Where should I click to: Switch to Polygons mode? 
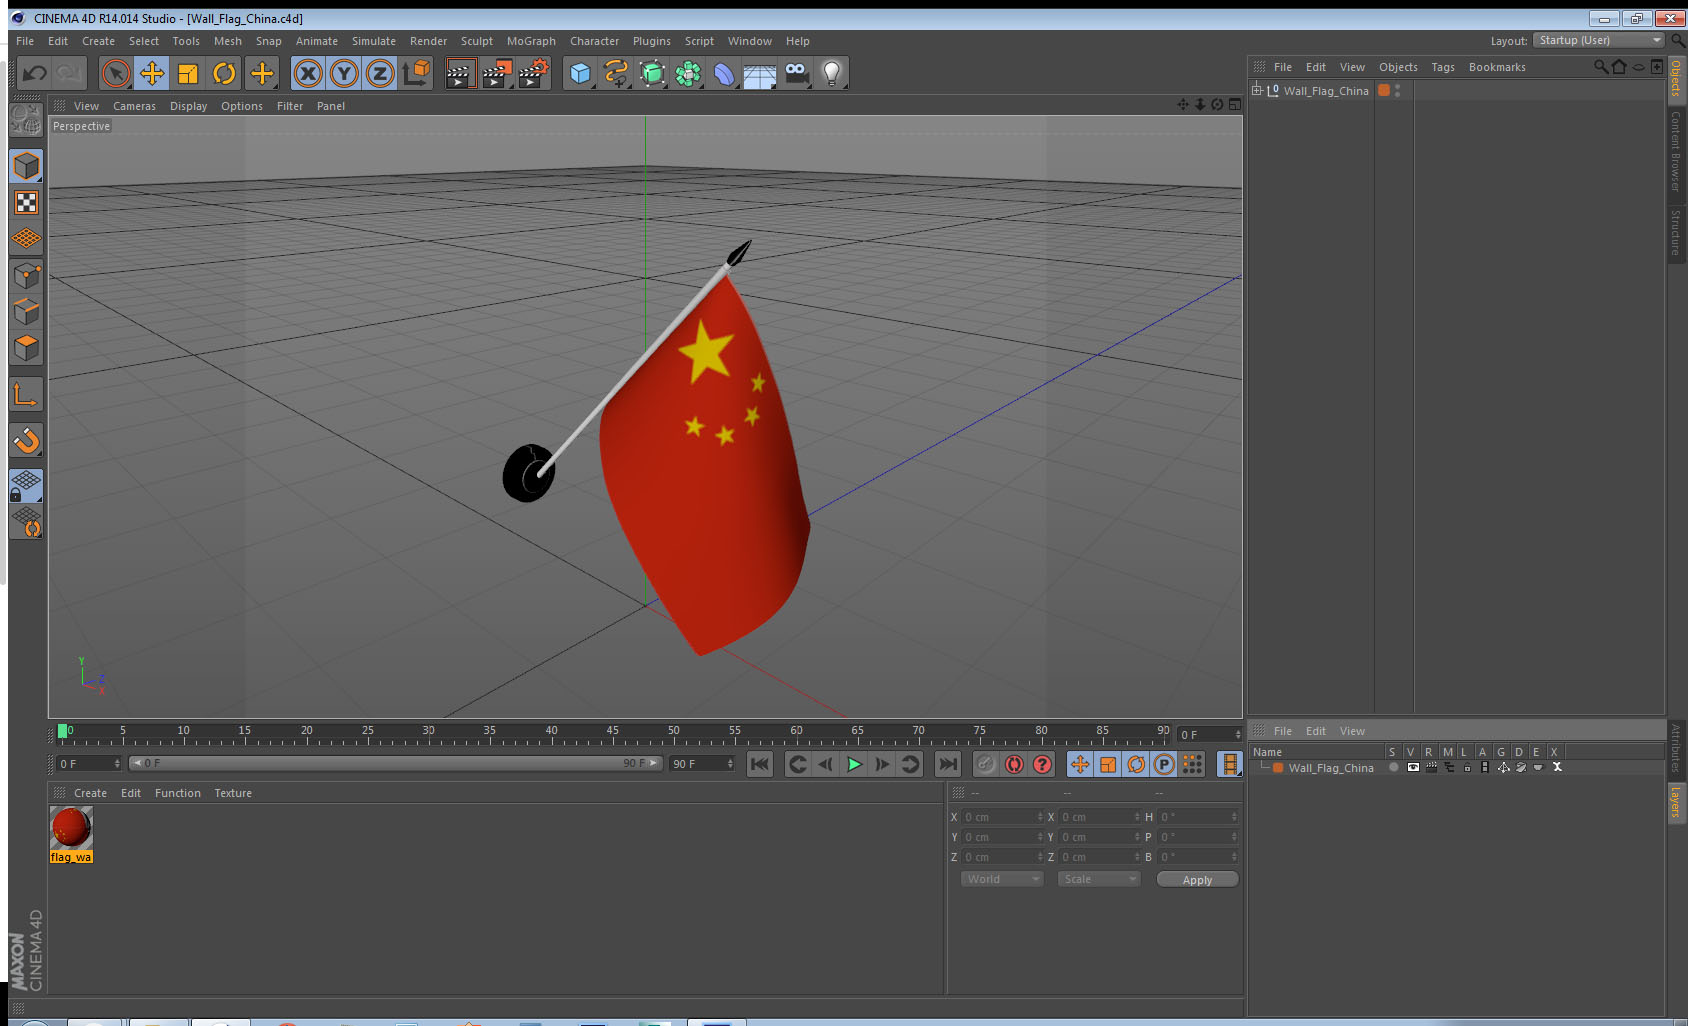pyautogui.click(x=26, y=348)
